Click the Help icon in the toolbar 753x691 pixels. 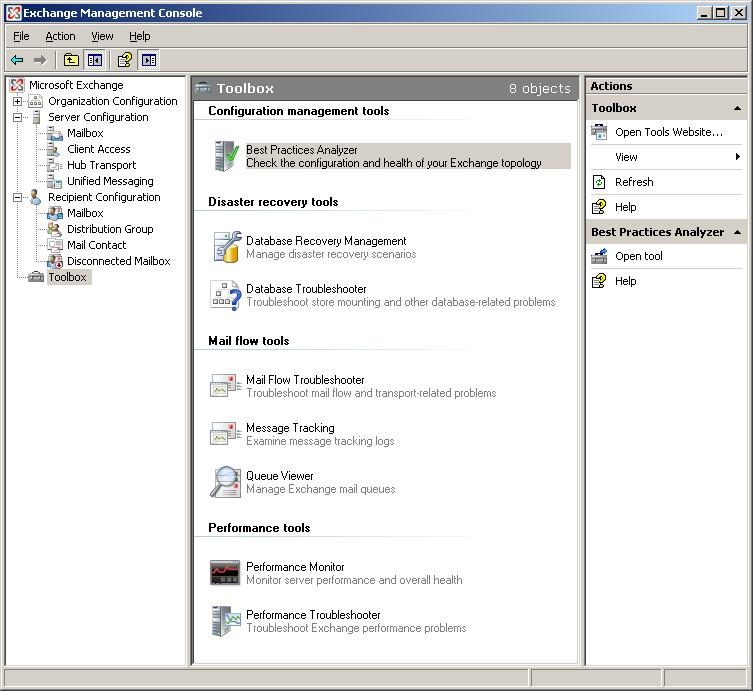coord(125,60)
